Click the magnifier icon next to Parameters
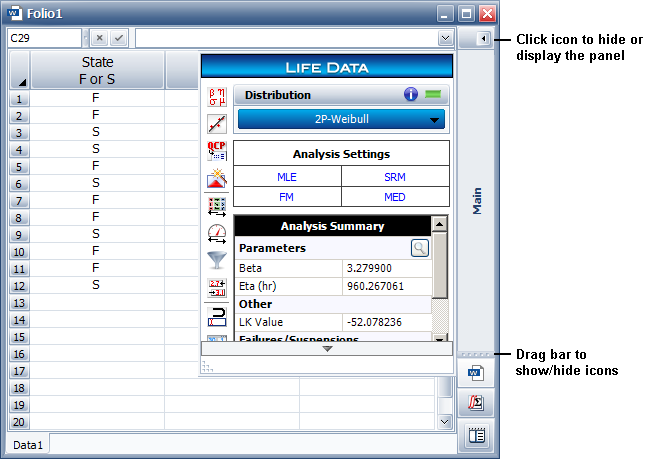The width and height of the screenshot is (646, 459). click(x=420, y=247)
